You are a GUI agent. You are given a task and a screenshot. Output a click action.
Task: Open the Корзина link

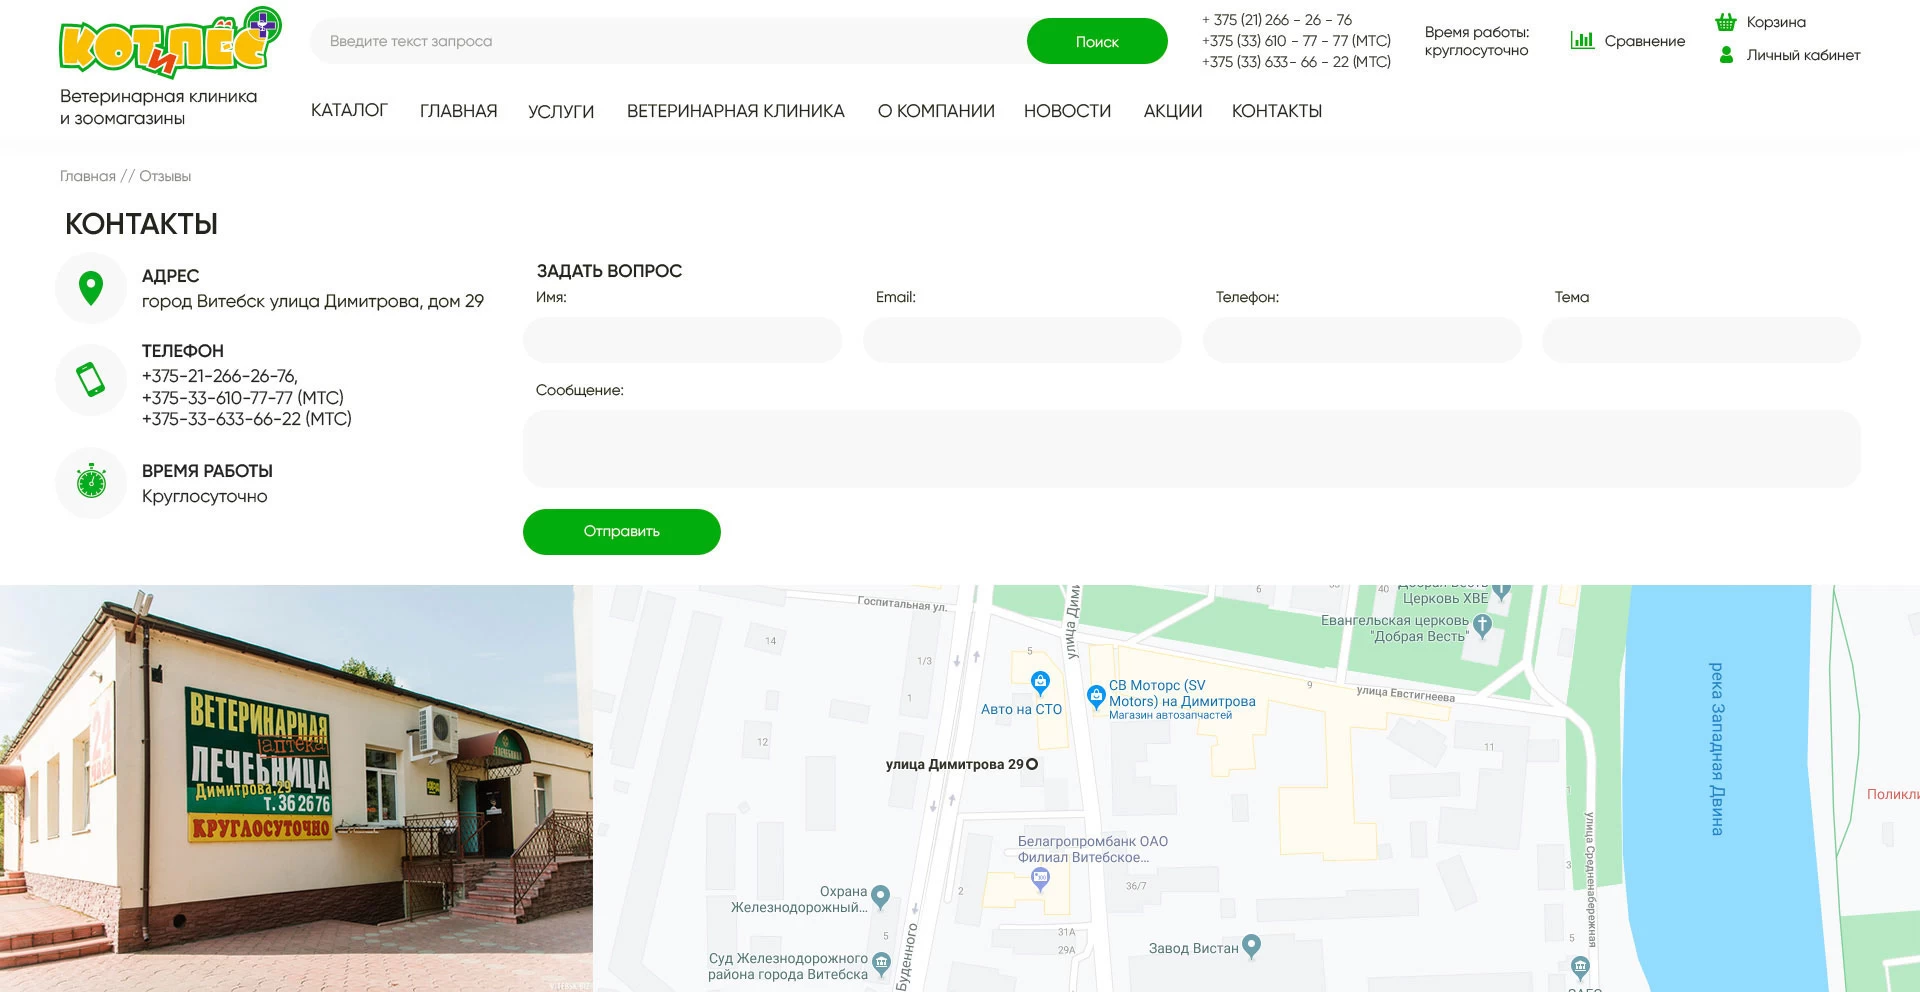[1776, 22]
